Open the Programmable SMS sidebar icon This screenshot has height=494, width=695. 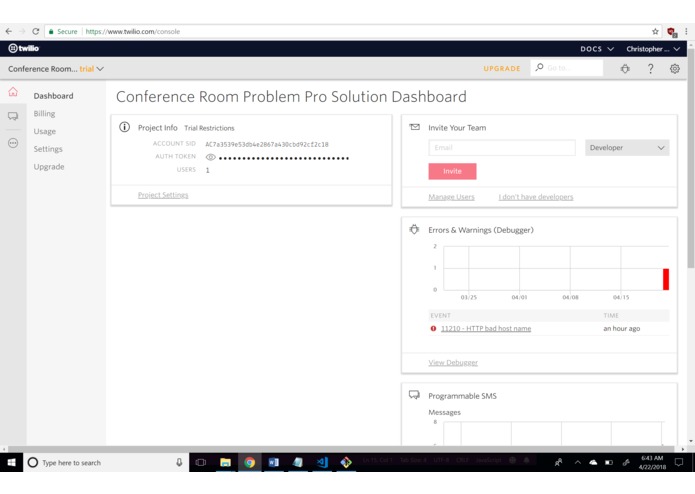click(13, 117)
